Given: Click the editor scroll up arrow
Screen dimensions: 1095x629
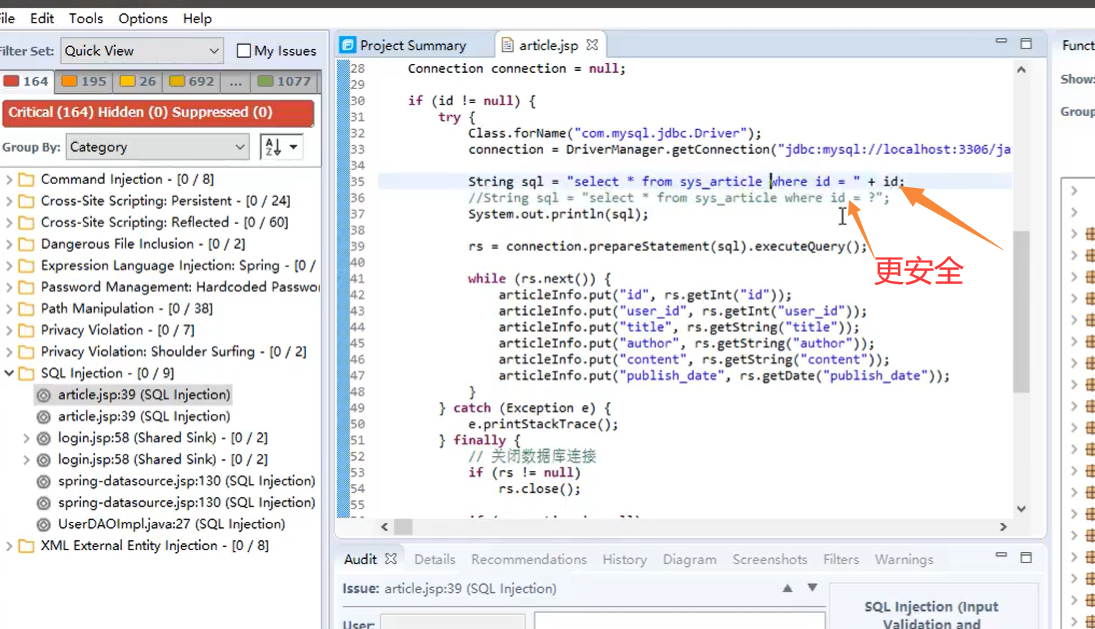Looking at the screenshot, I should coord(1021,70).
